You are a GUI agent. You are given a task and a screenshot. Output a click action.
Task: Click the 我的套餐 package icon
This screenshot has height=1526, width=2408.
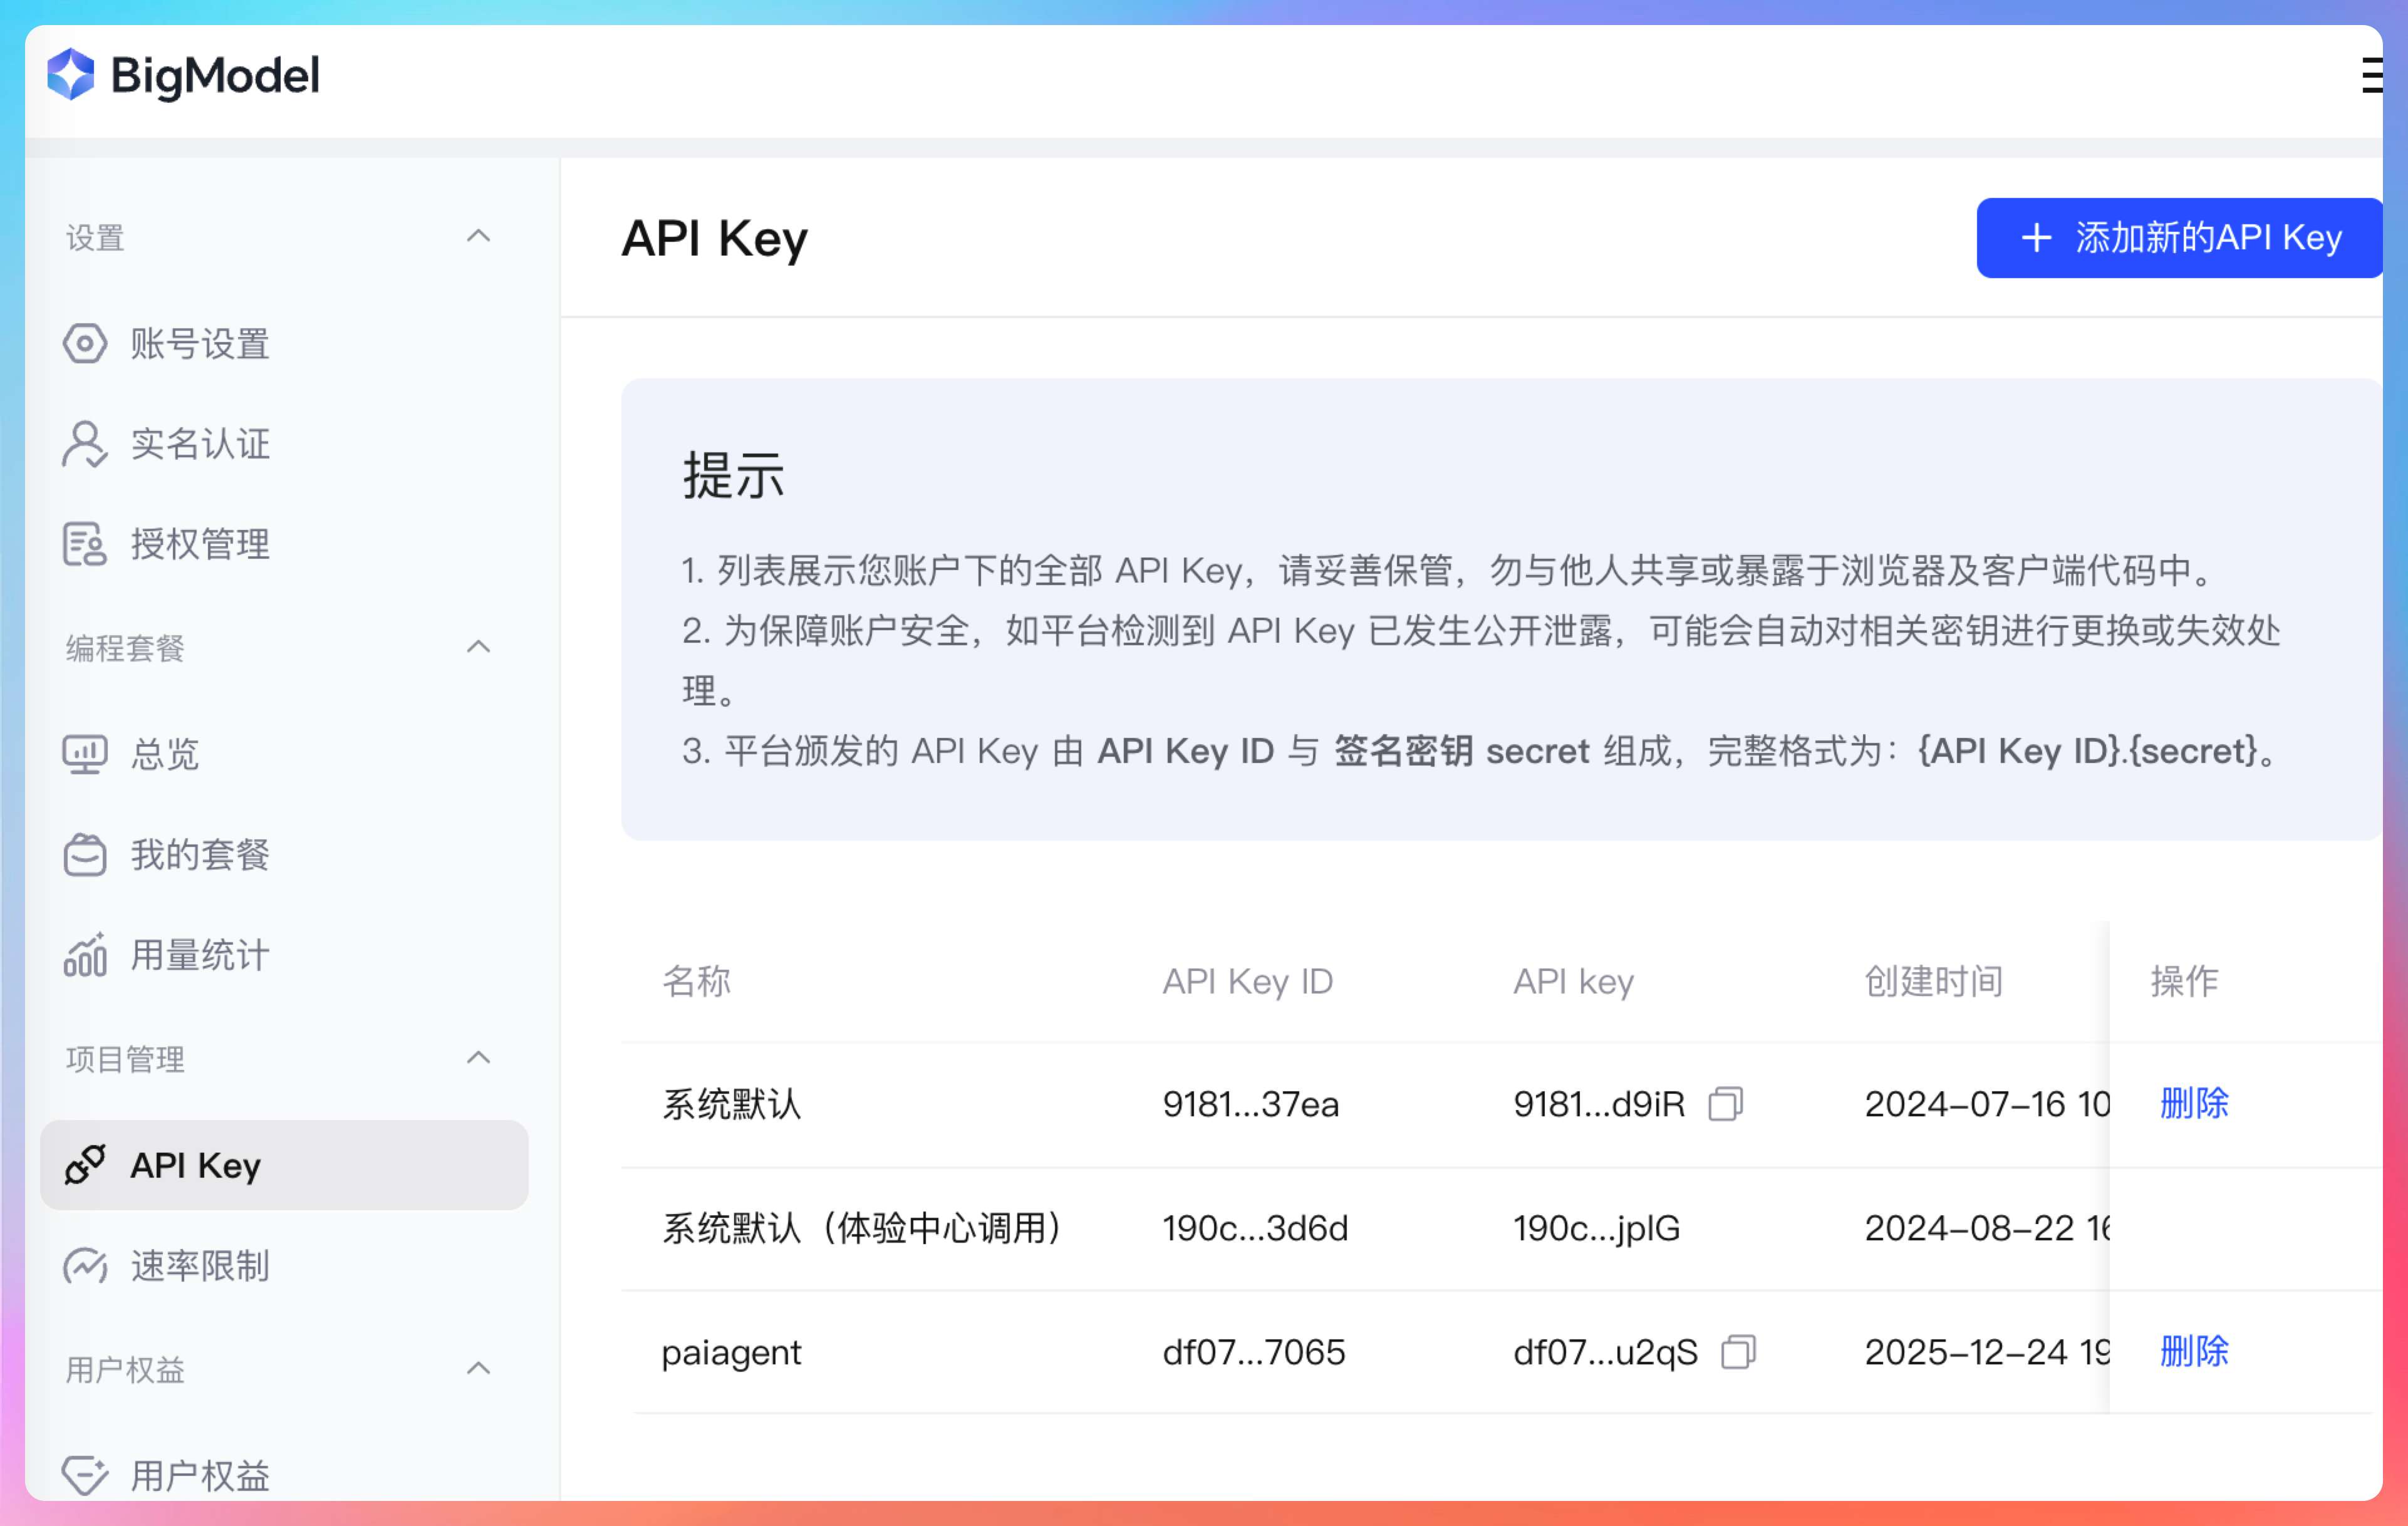tap(85, 855)
